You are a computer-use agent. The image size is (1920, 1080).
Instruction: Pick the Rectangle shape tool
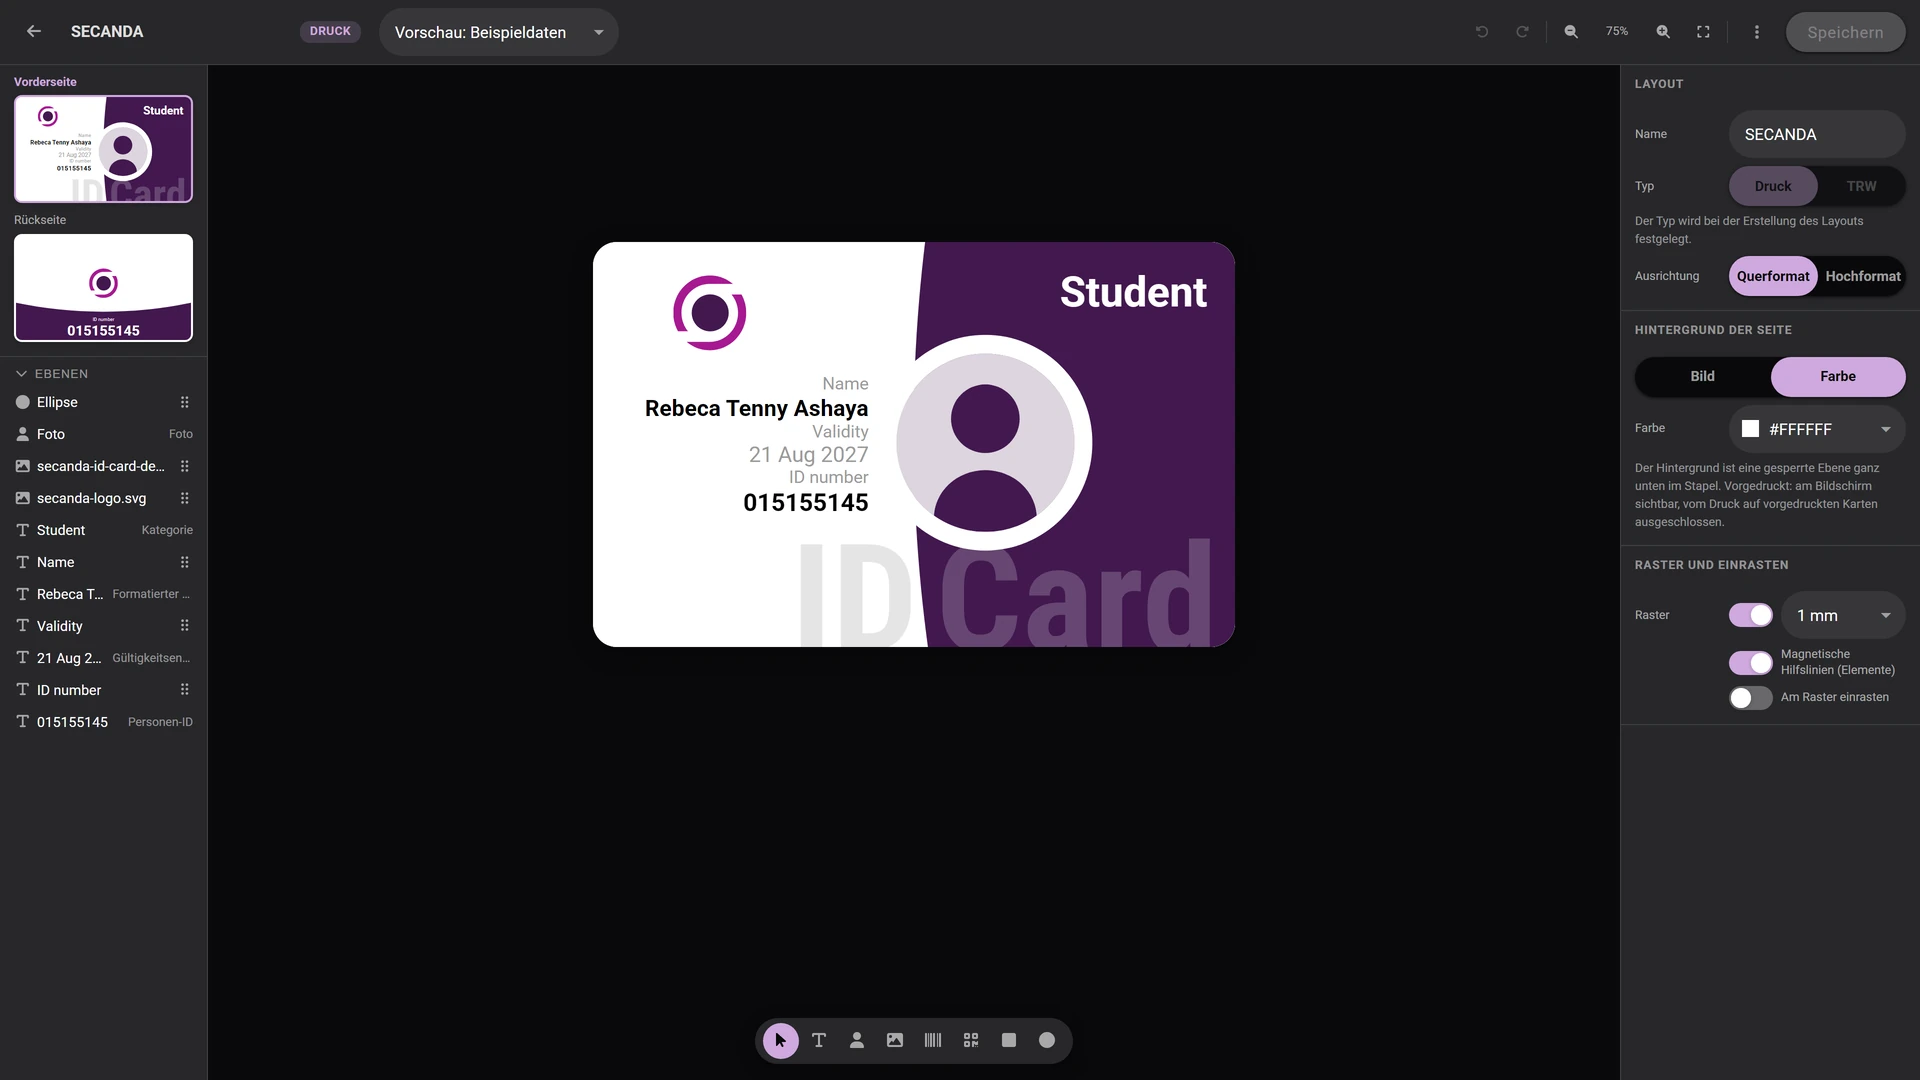click(x=1009, y=1040)
